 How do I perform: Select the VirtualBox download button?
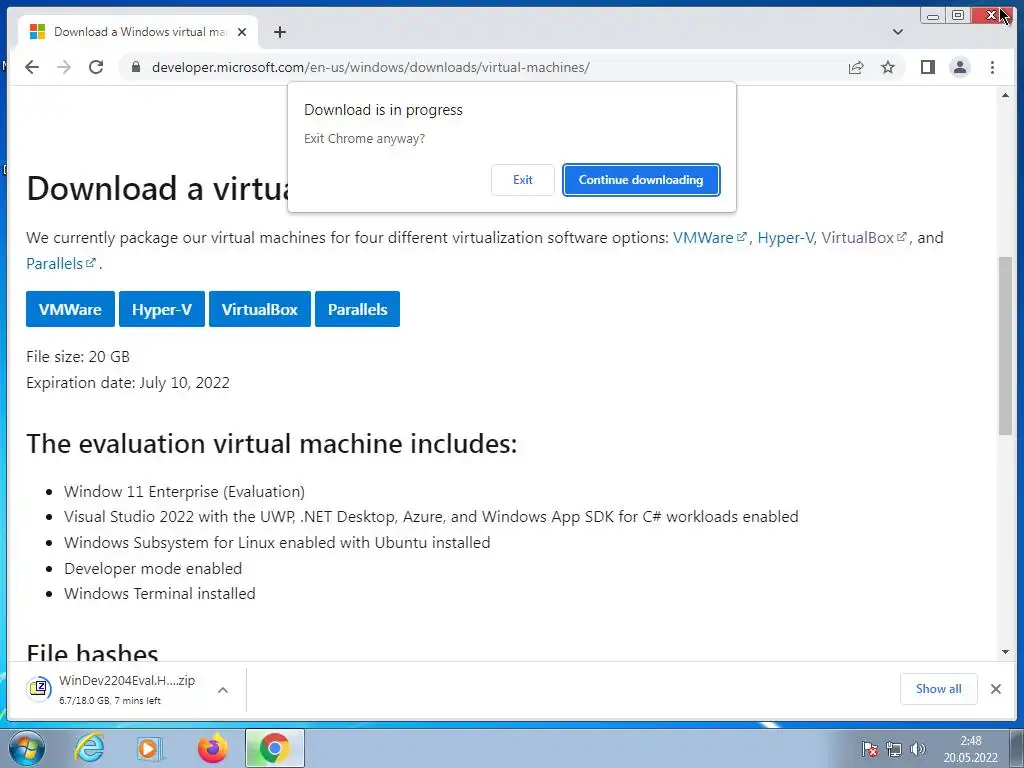[259, 310]
